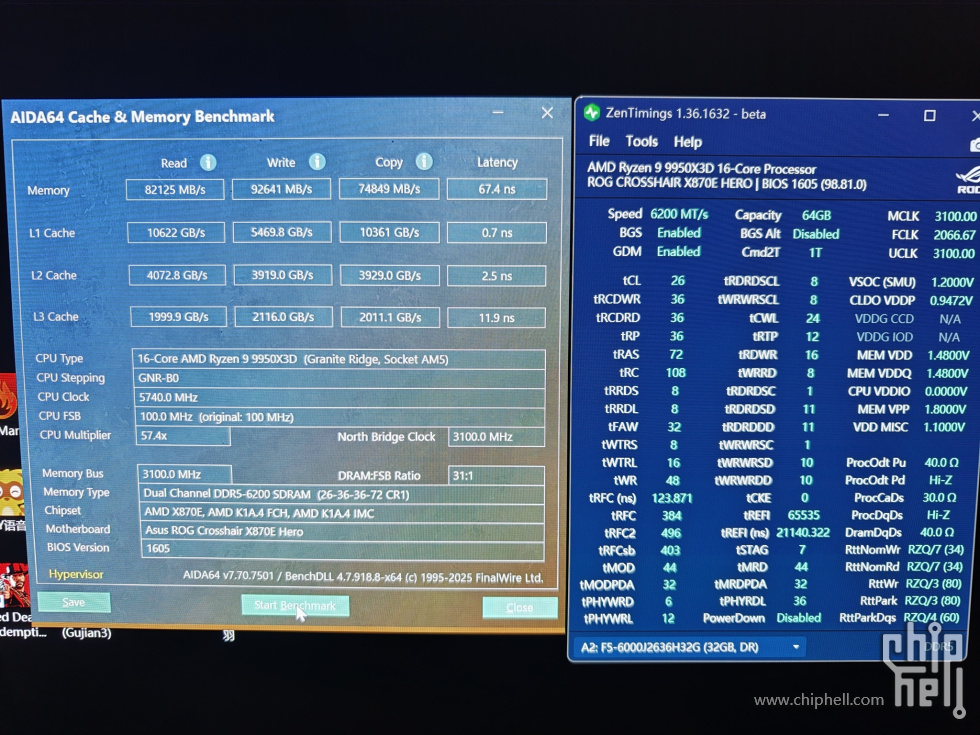Click the Read info icon in AIDA64
980x735 pixels.
click(x=208, y=162)
